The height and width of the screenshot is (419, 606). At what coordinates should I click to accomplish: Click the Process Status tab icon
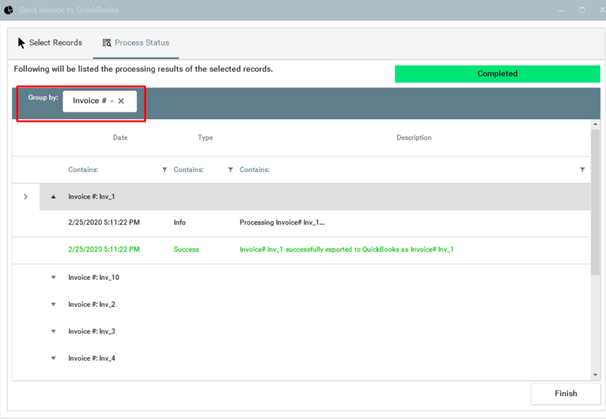pos(107,43)
